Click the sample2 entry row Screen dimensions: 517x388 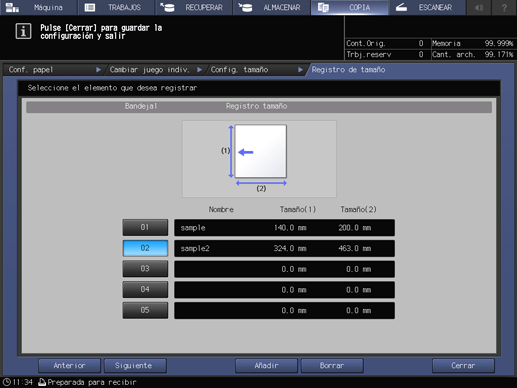point(284,248)
